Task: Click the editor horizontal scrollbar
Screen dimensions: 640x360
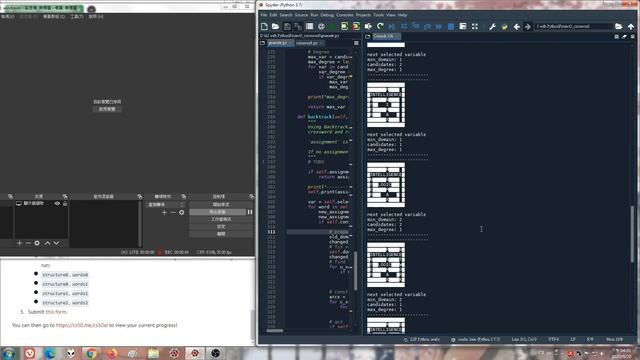Action: point(275,331)
